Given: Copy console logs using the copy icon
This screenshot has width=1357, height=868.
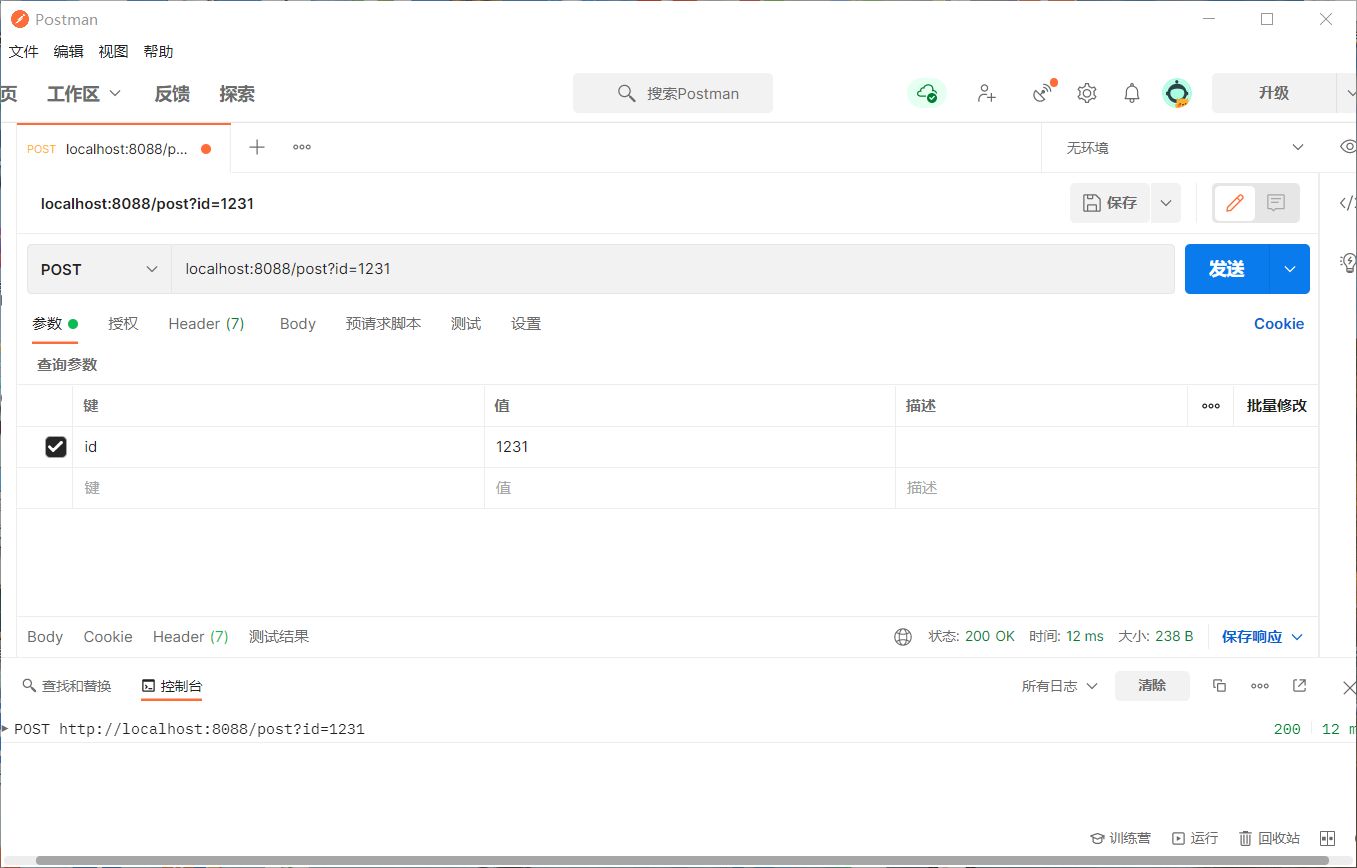Looking at the screenshot, I should tap(1219, 686).
